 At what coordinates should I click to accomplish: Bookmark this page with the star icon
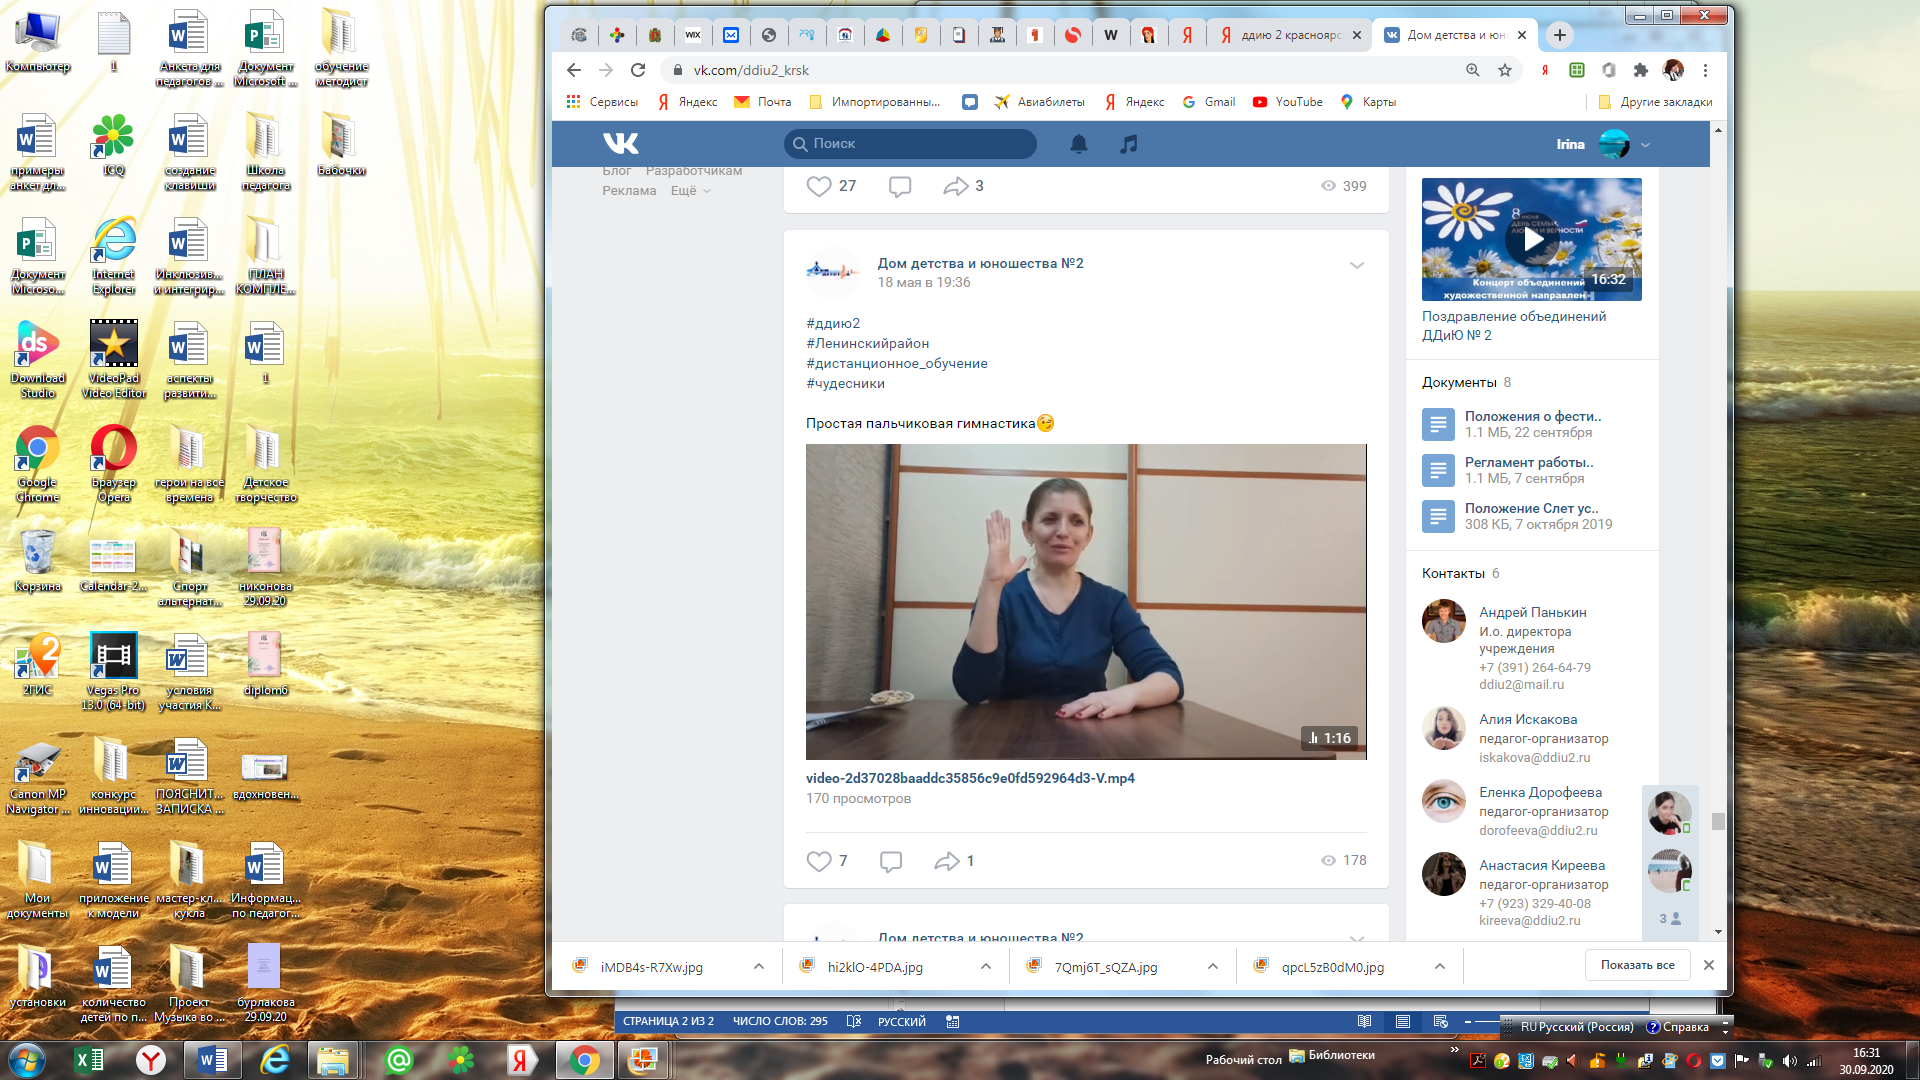(x=1504, y=70)
